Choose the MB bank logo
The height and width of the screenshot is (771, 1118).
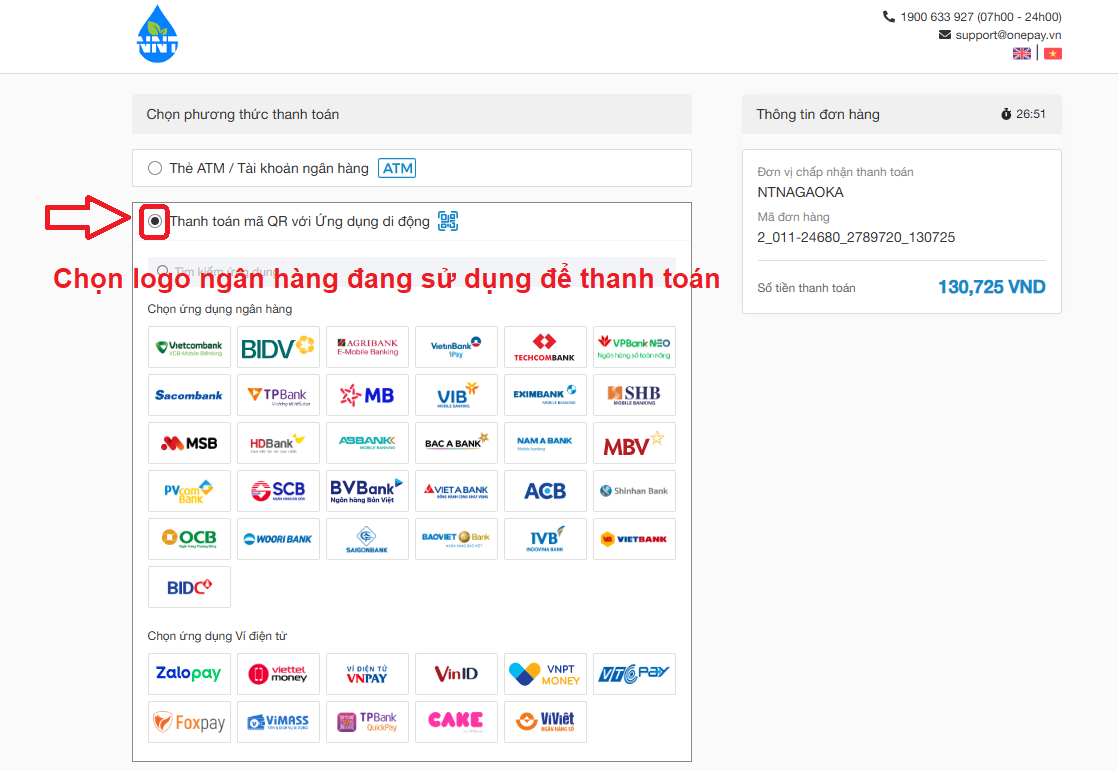(x=367, y=395)
